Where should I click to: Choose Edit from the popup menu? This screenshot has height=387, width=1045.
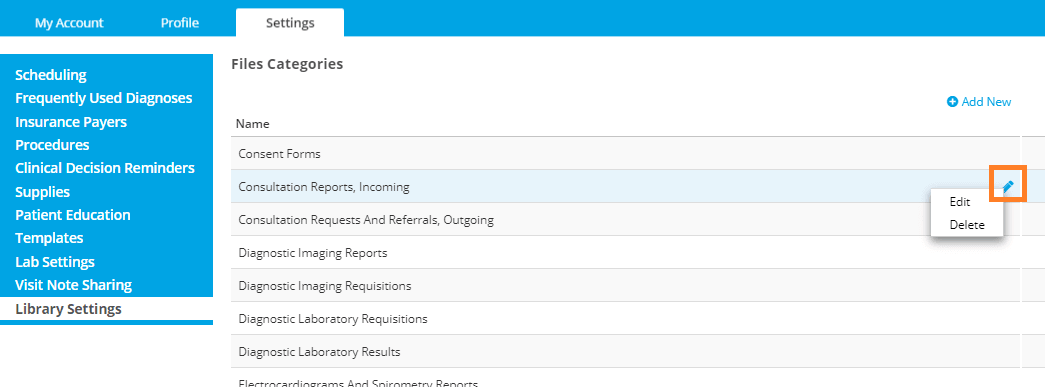pyautogui.click(x=960, y=202)
